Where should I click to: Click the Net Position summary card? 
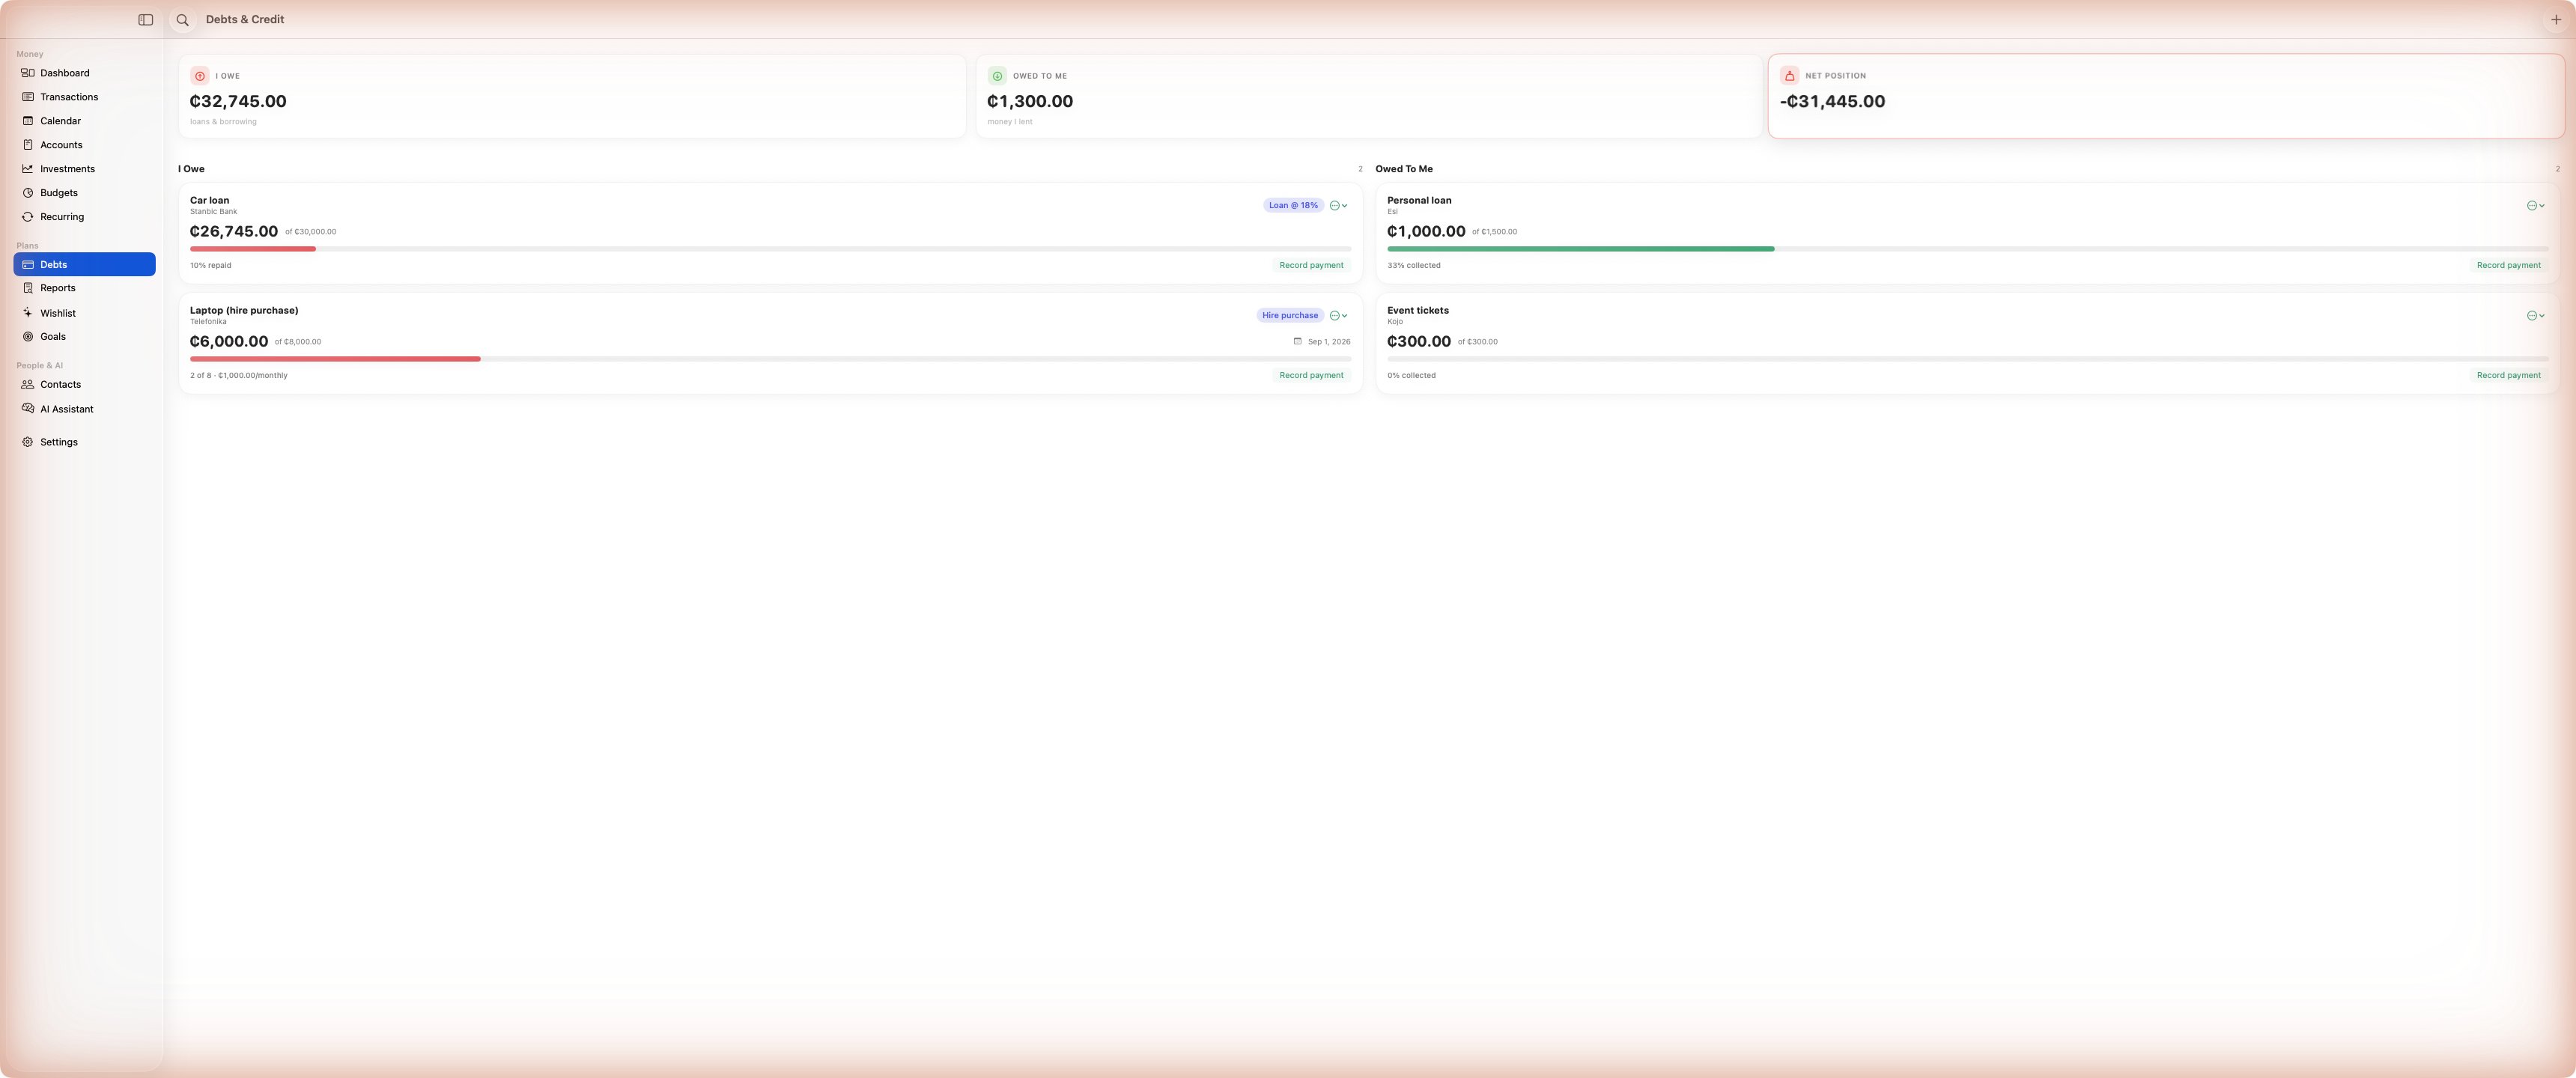(x=2166, y=96)
